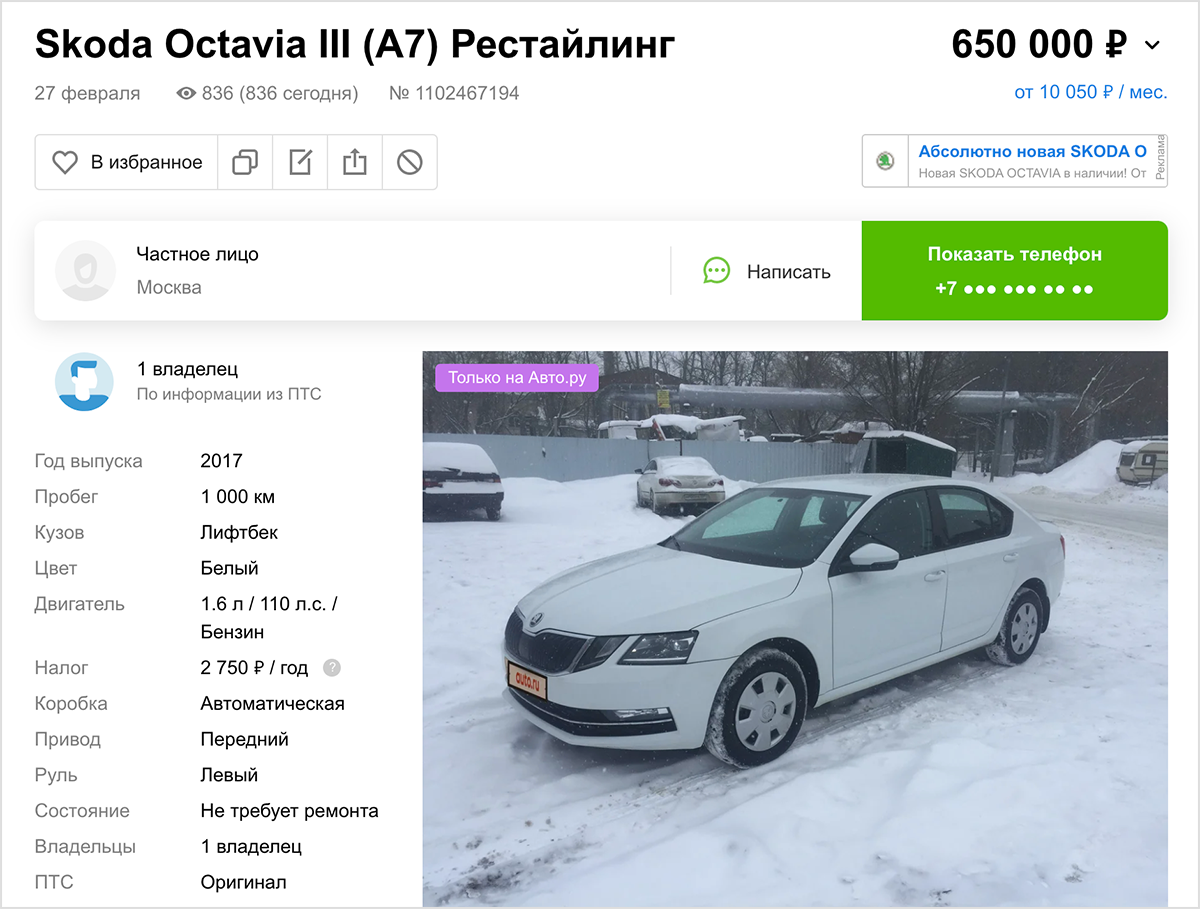Open the note edit icon
Viewport: 1200px width, 909px height.
coord(300,162)
